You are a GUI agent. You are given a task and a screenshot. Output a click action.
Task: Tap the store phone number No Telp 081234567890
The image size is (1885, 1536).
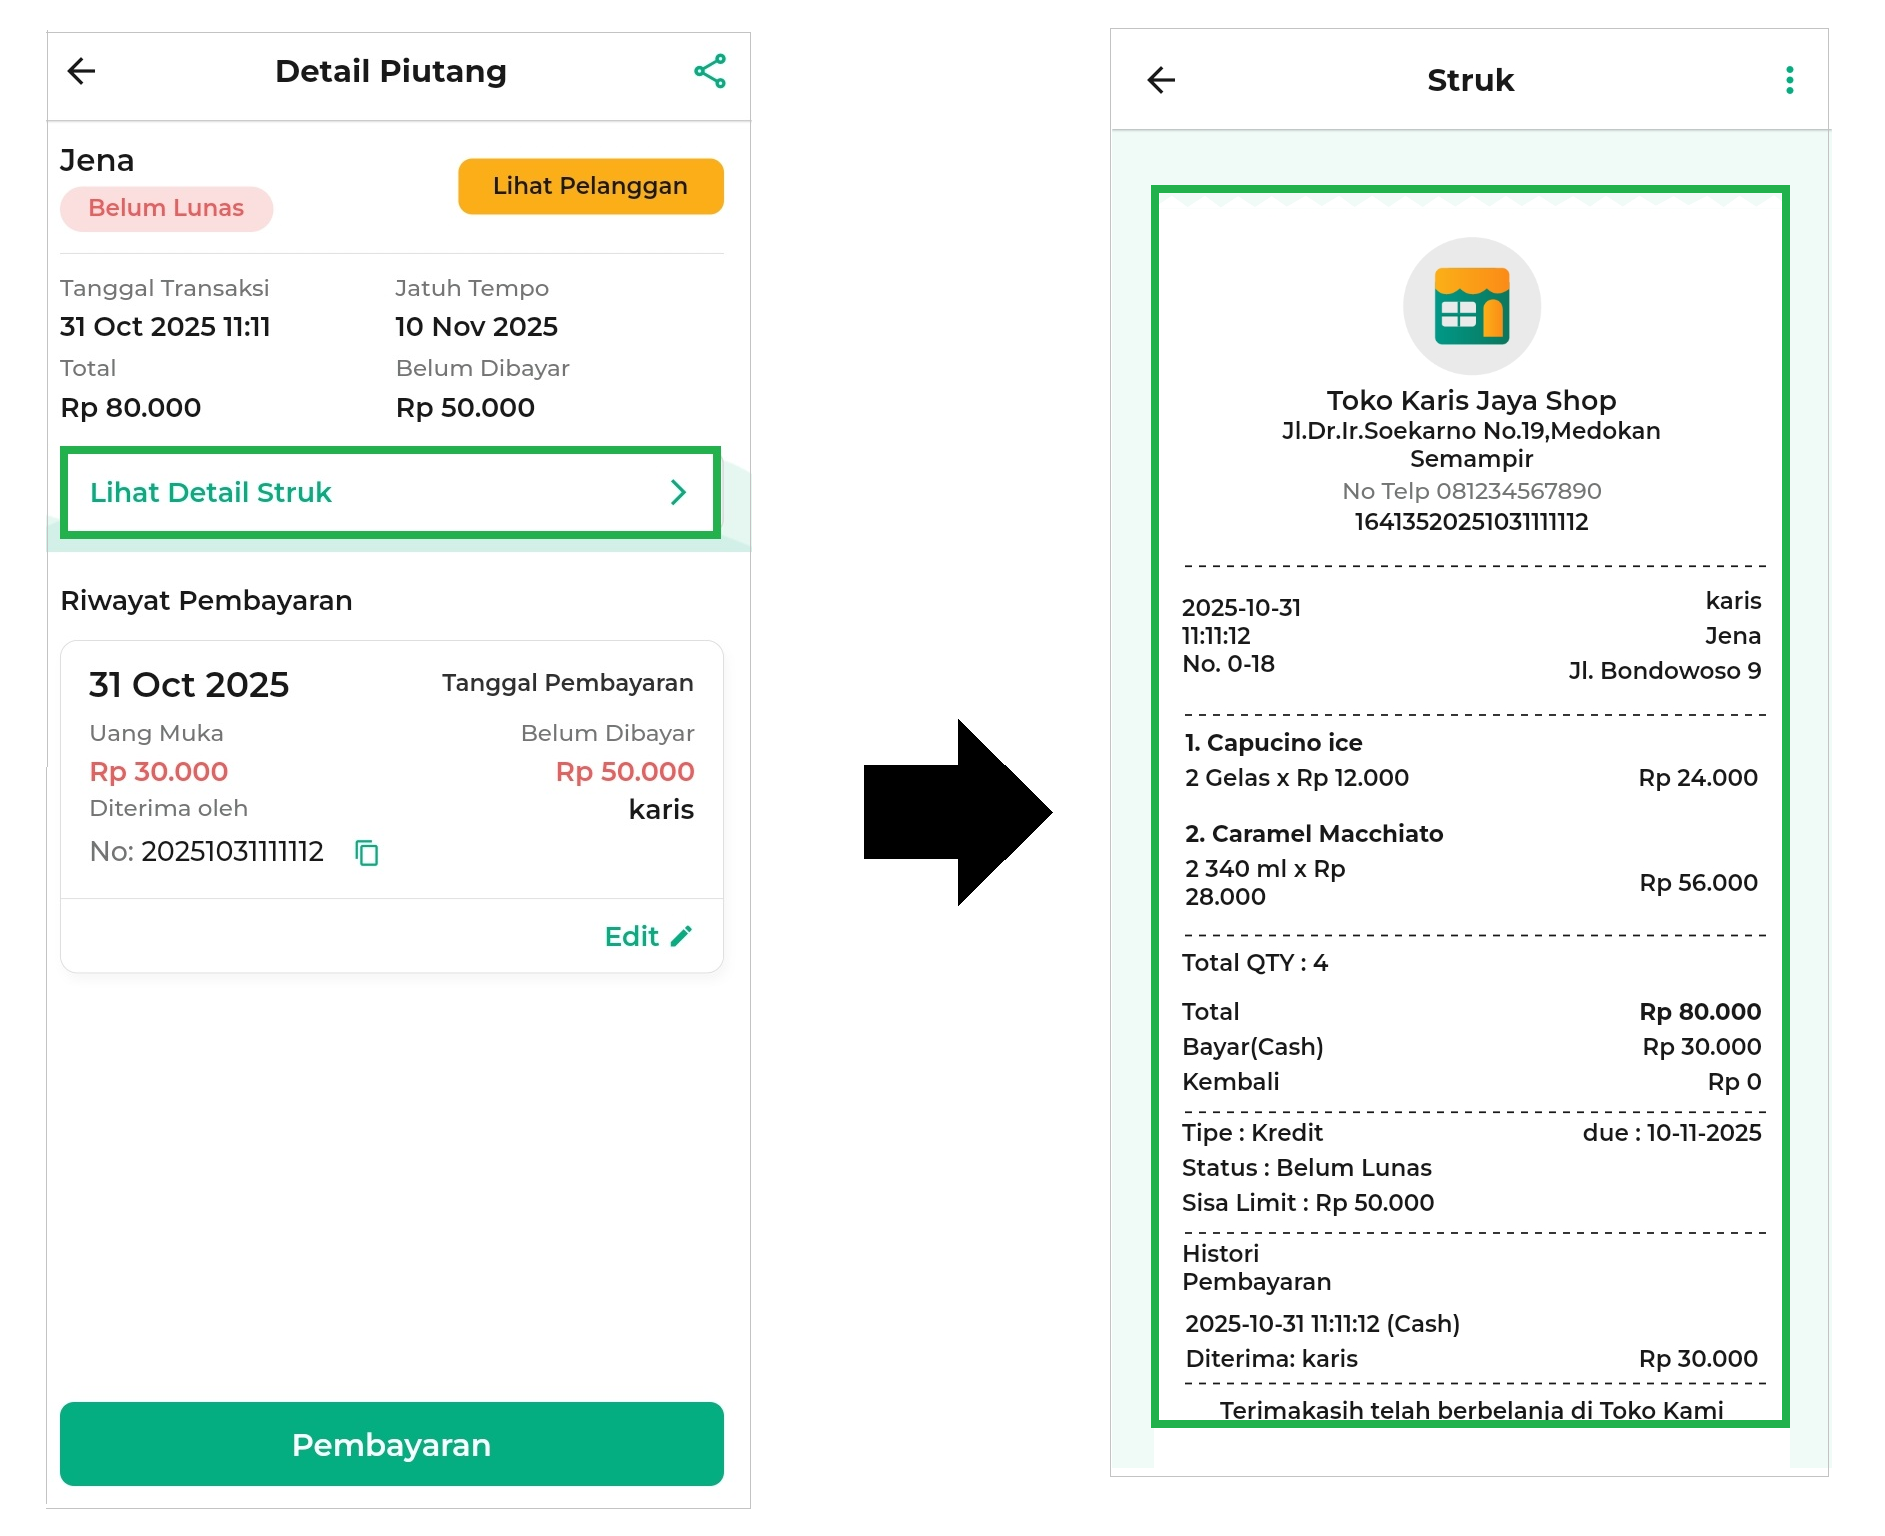[x=1471, y=491]
